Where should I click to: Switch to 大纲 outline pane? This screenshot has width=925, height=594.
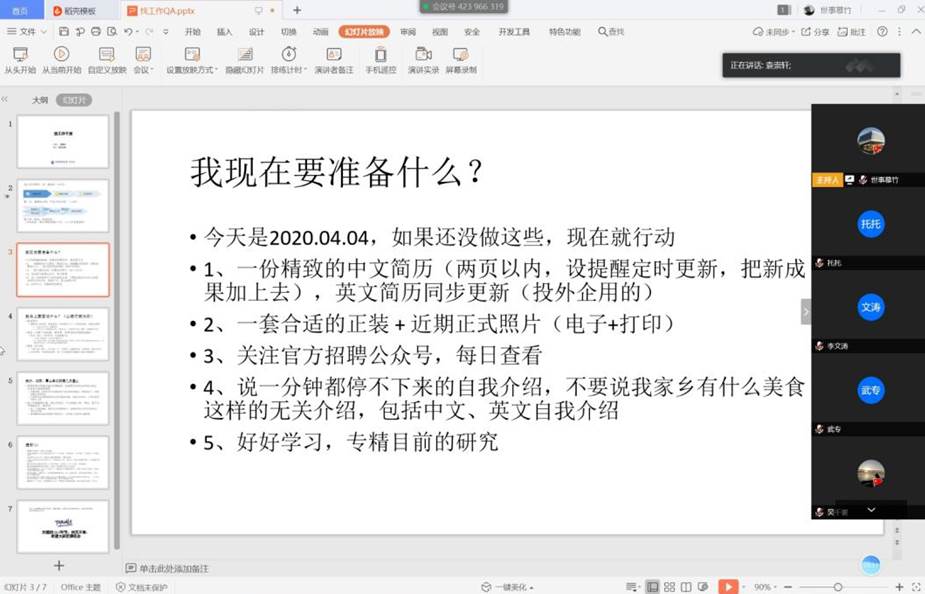point(40,100)
